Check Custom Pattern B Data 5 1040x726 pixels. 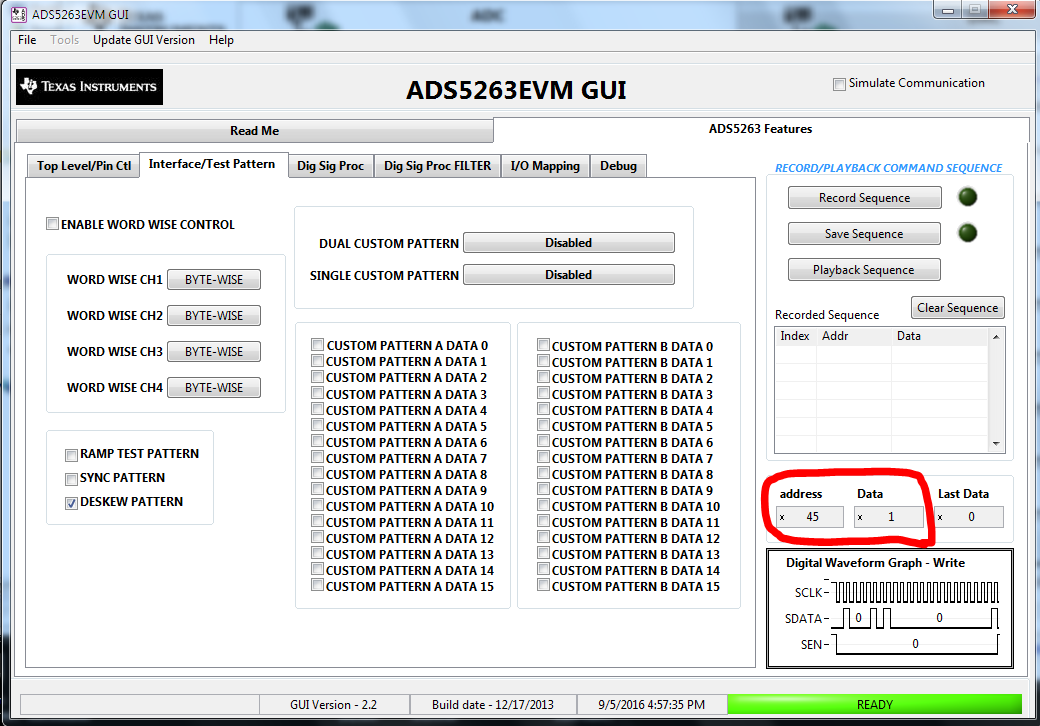click(x=543, y=425)
